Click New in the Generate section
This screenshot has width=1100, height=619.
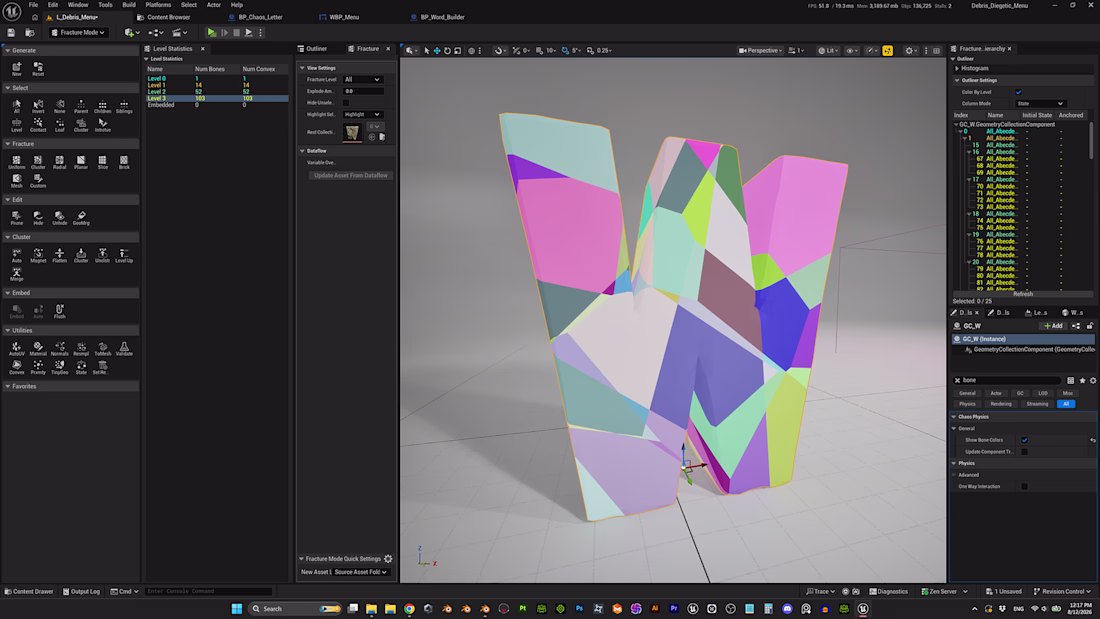16,69
